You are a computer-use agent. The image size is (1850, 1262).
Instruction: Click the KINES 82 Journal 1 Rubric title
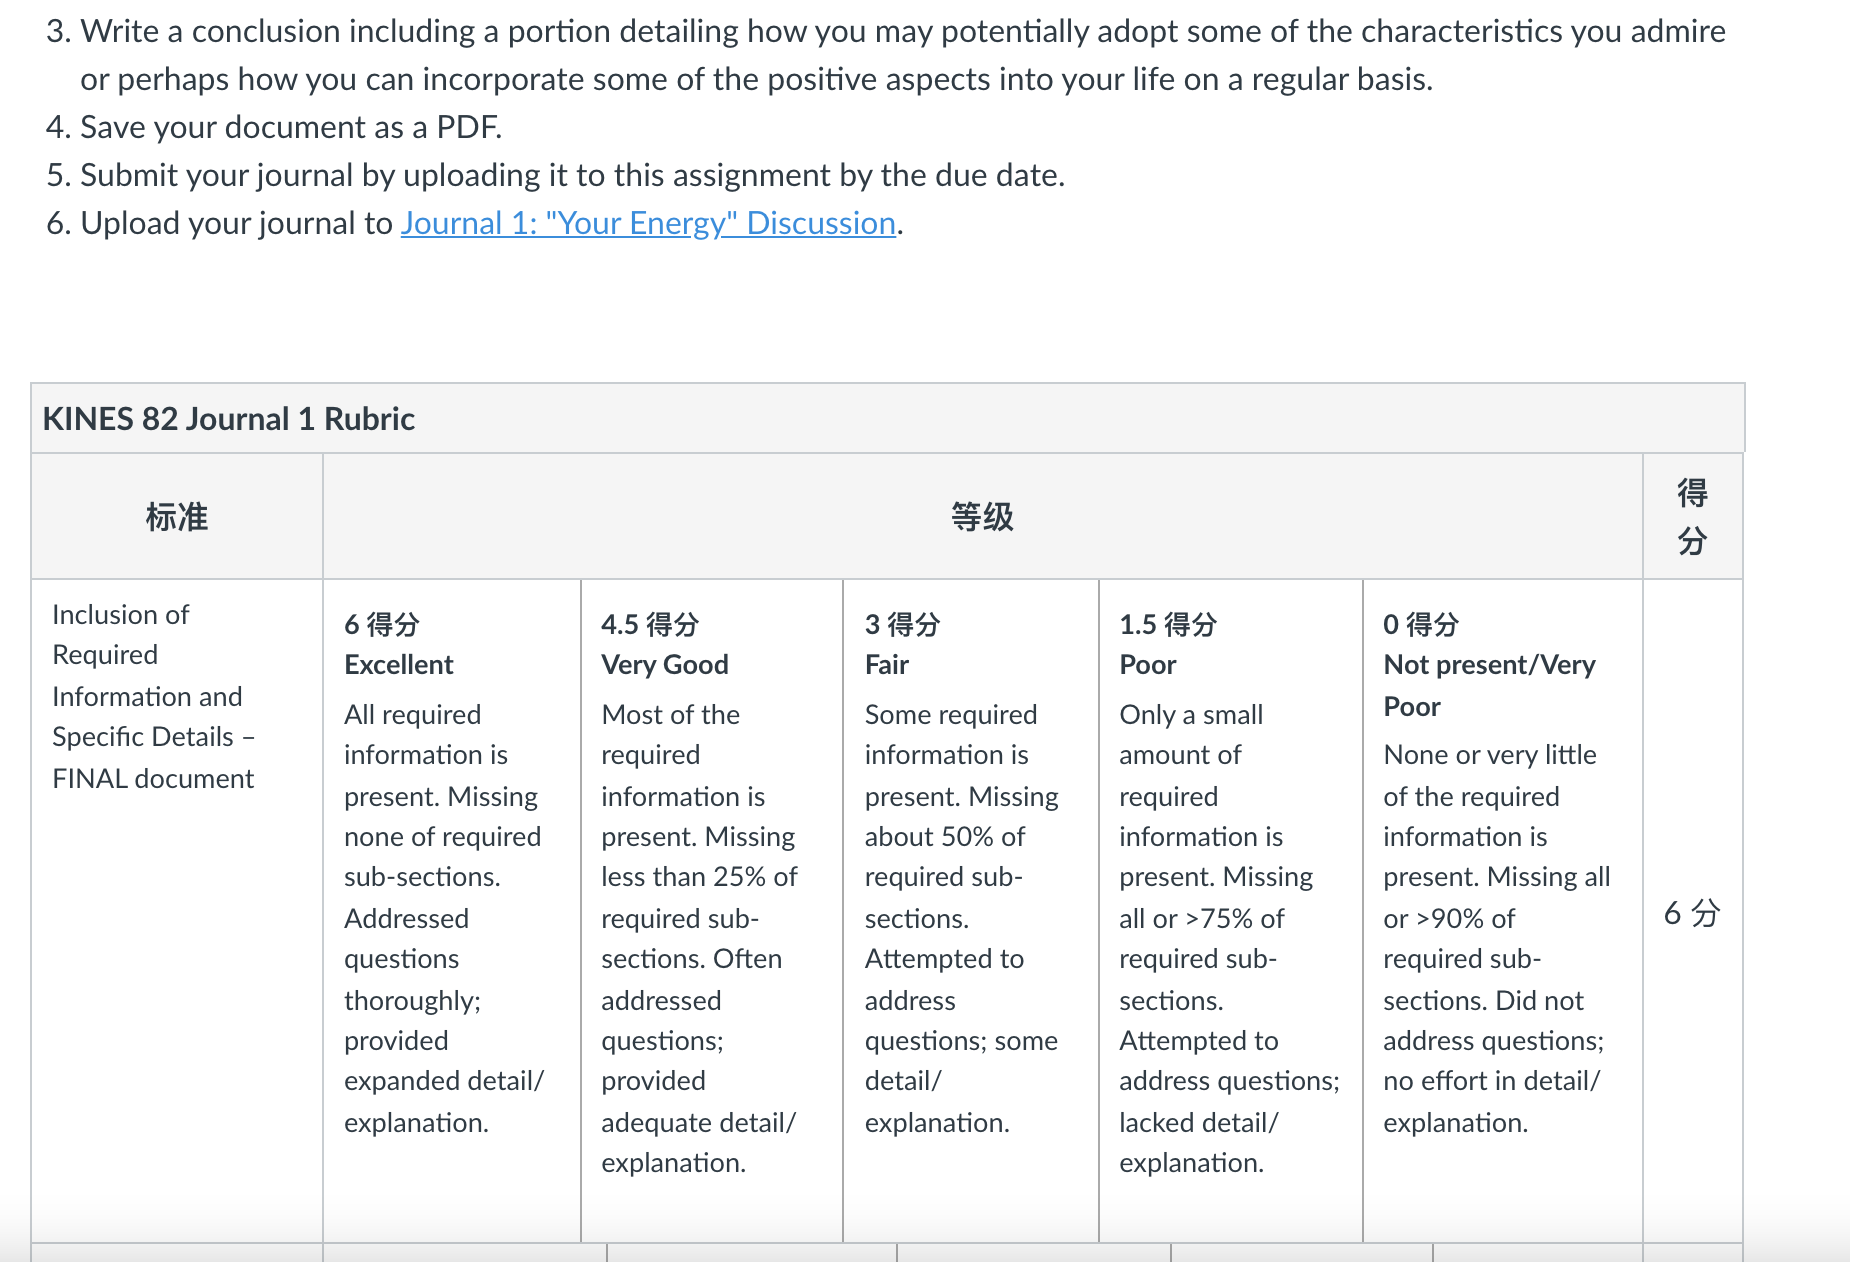(228, 418)
